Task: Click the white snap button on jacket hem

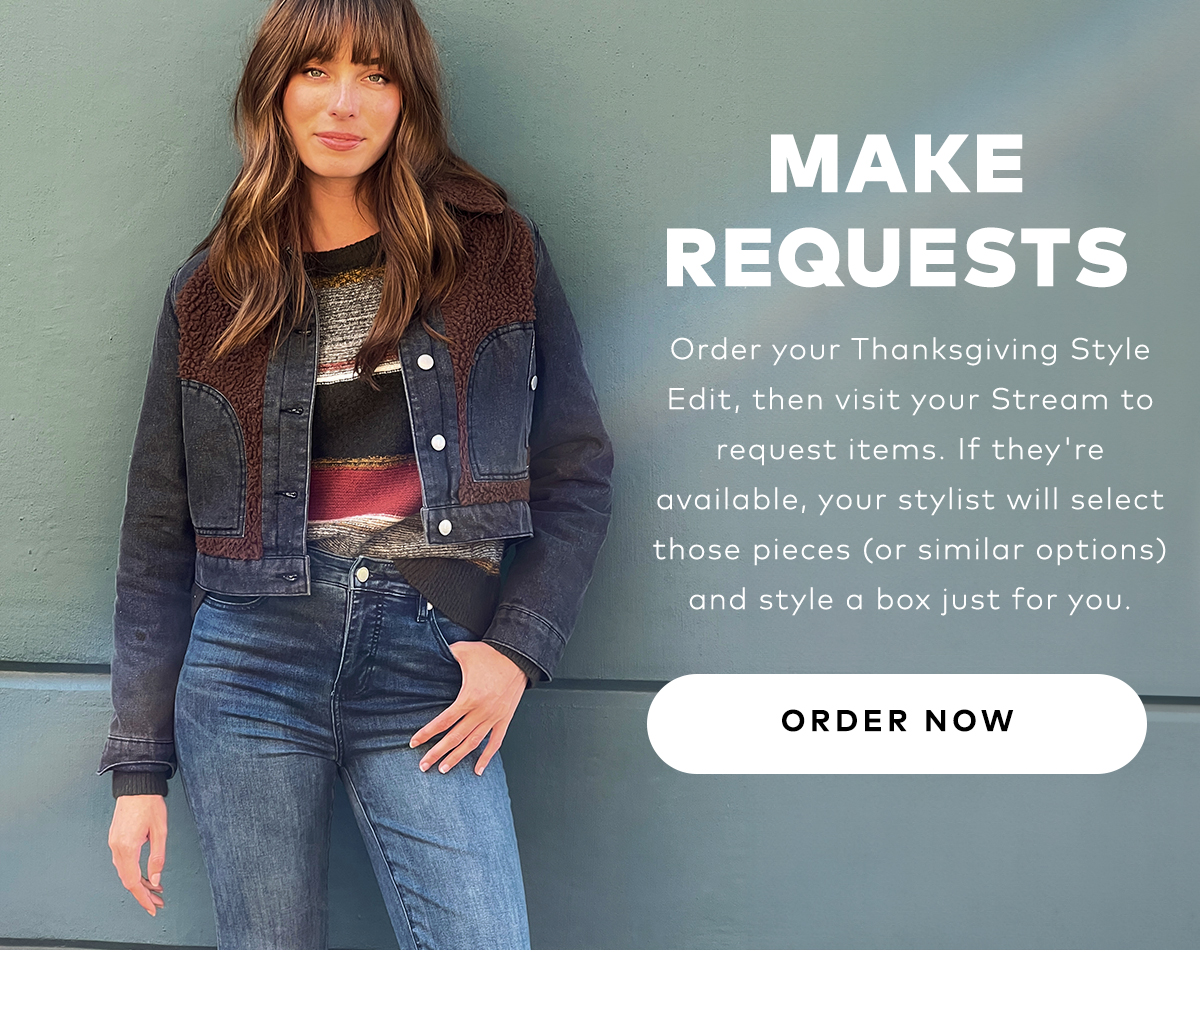Action: pyautogui.click(x=444, y=527)
